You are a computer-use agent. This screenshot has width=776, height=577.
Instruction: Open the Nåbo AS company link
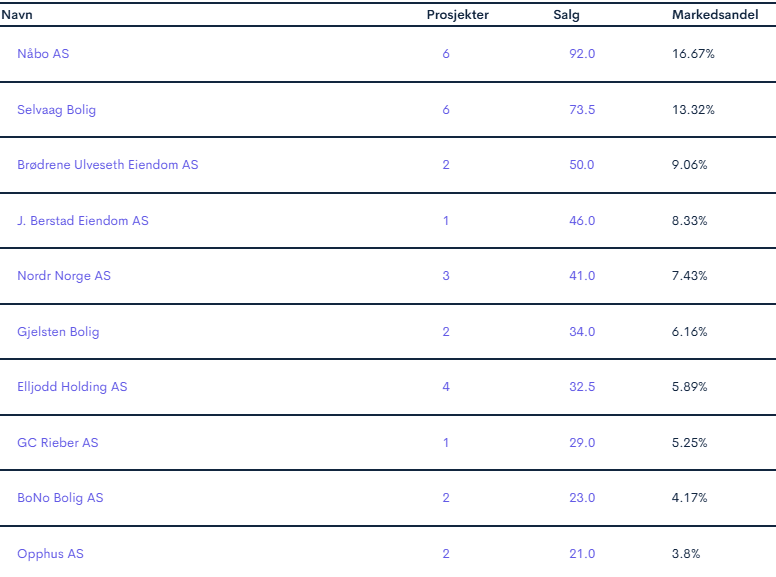[43, 53]
